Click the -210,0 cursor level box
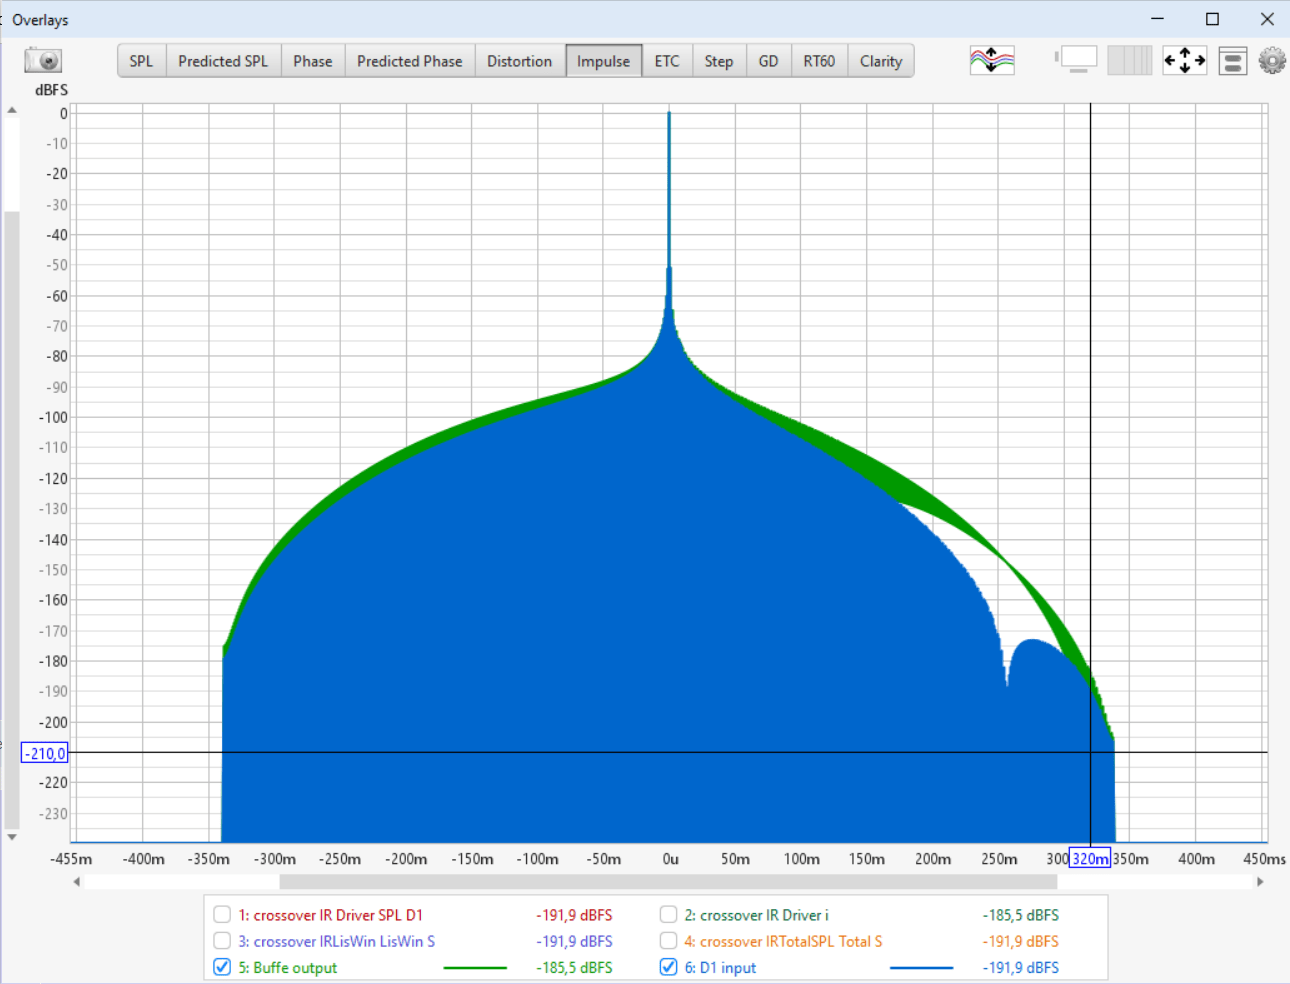1290x984 pixels. pos(45,753)
